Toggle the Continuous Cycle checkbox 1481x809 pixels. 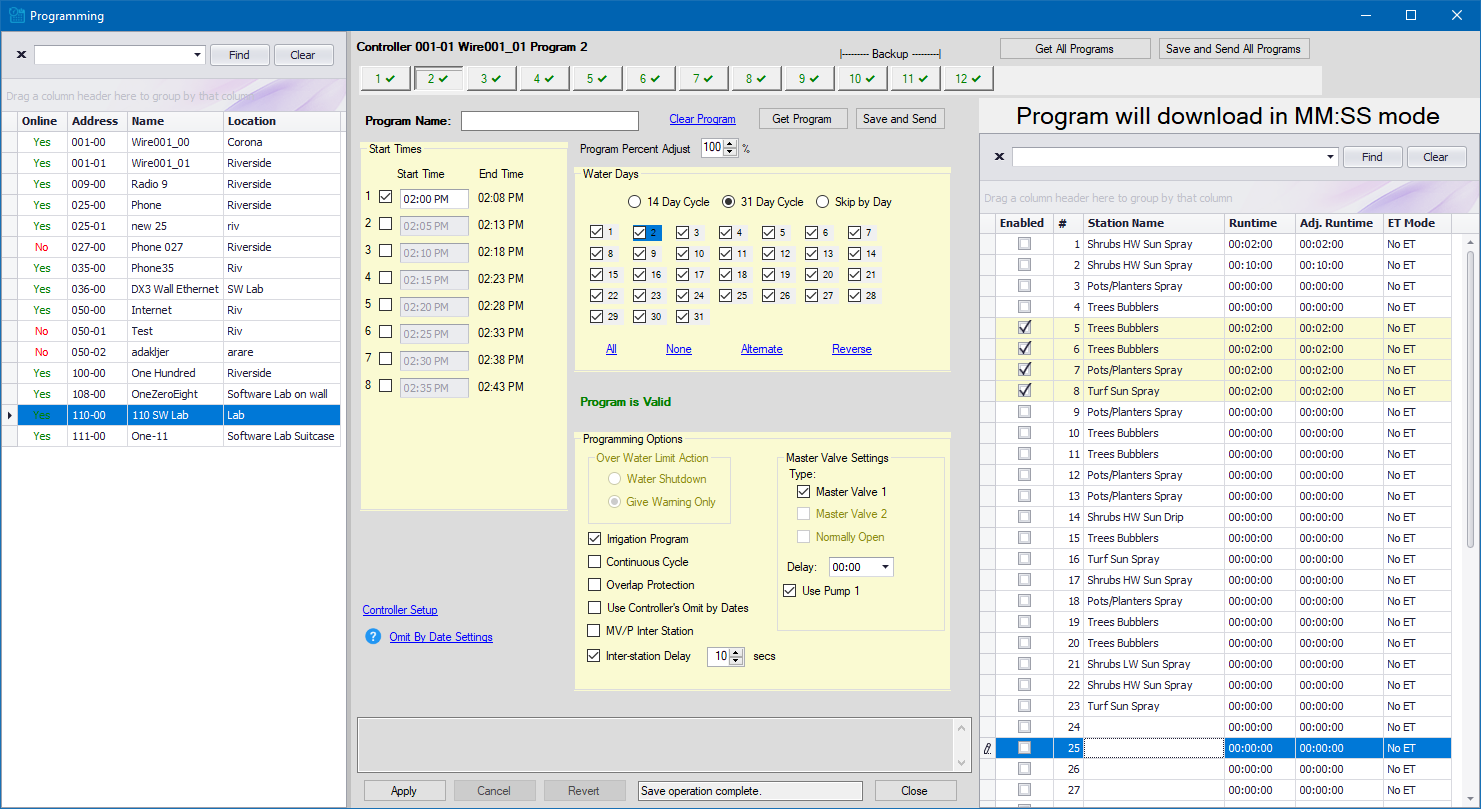point(595,562)
